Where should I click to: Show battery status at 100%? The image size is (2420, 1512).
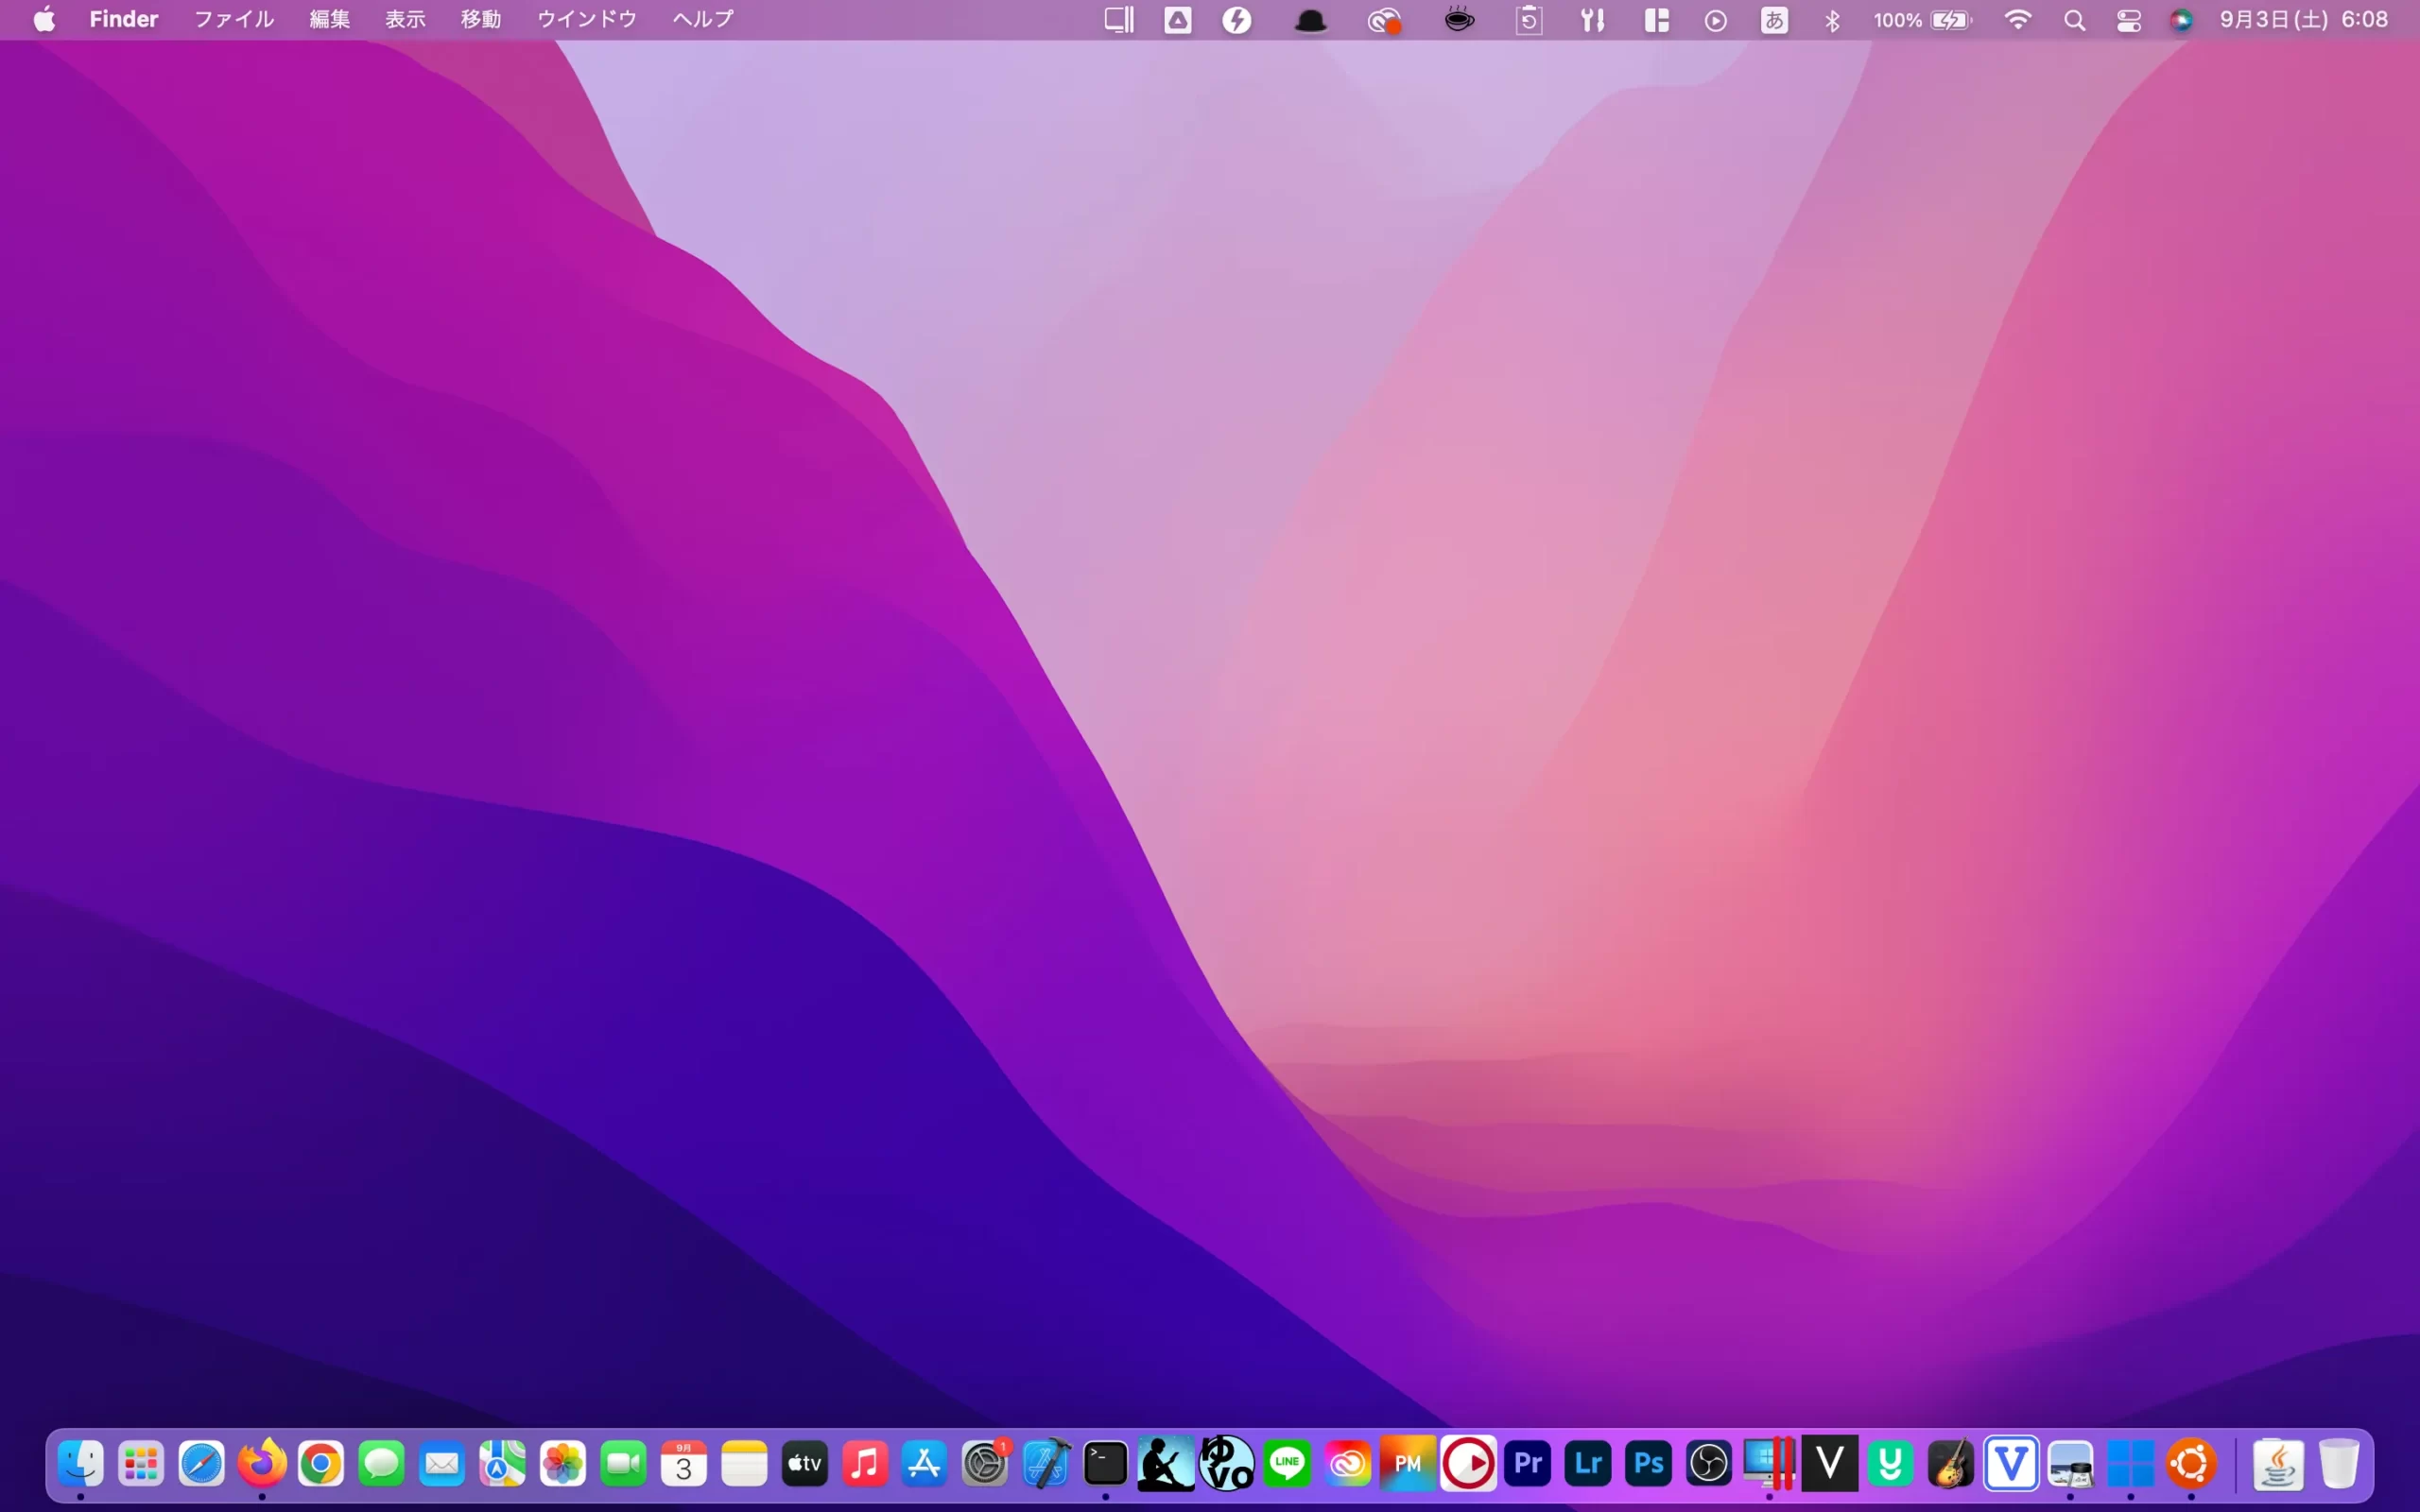[x=1923, y=20]
